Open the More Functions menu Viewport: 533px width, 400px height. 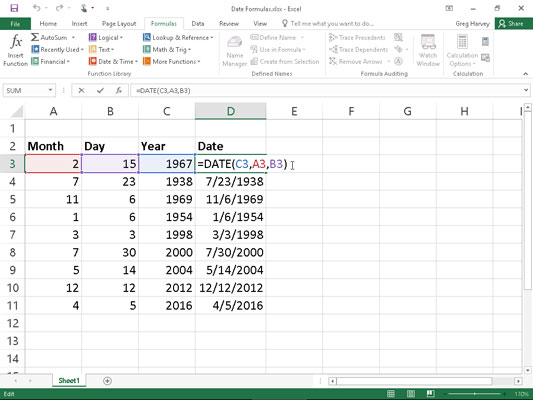click(172, 62)
